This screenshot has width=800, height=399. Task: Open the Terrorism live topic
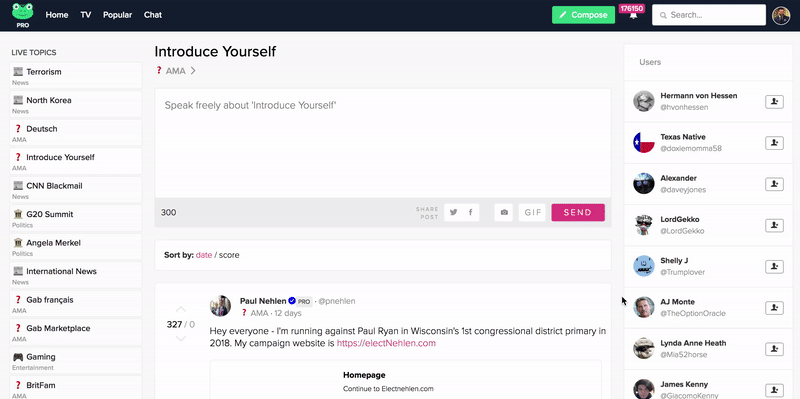click(76, 76)
